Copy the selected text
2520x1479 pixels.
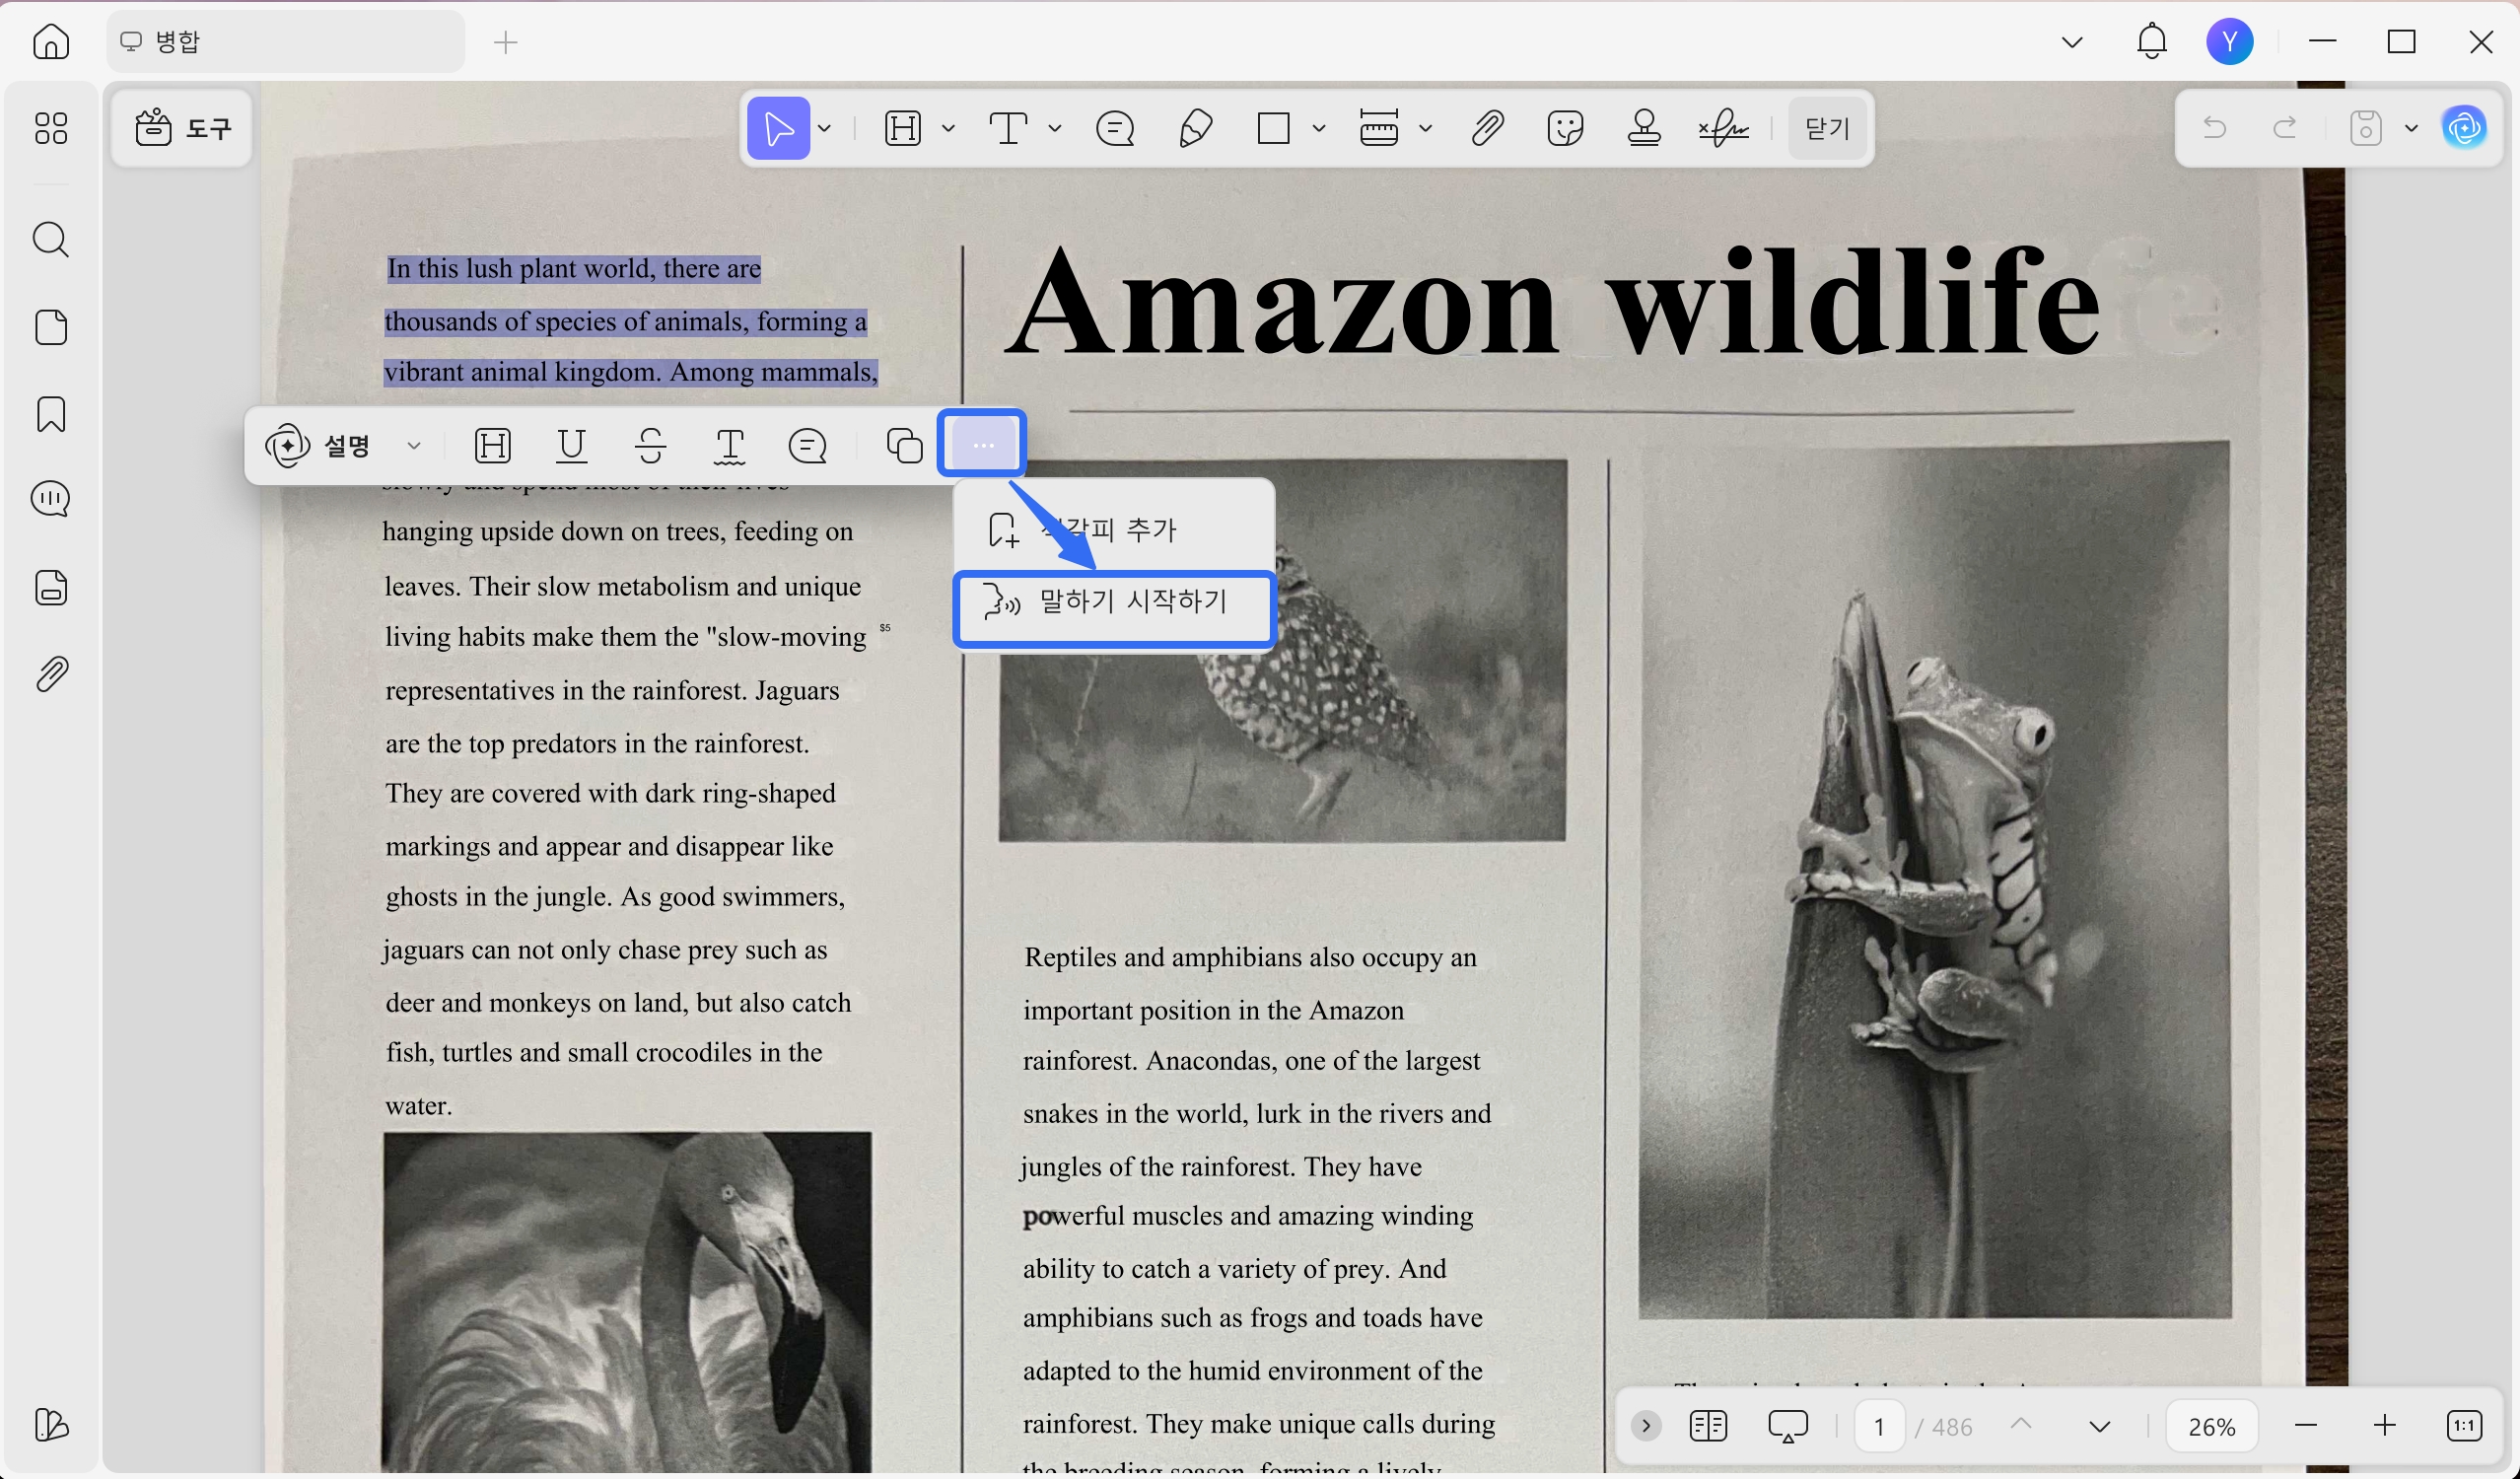(904, 445)
